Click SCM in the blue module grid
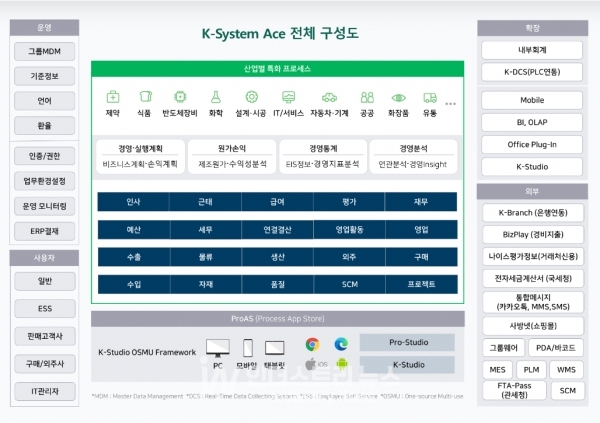Screen dimensions: 600x423 pos(349,284)
